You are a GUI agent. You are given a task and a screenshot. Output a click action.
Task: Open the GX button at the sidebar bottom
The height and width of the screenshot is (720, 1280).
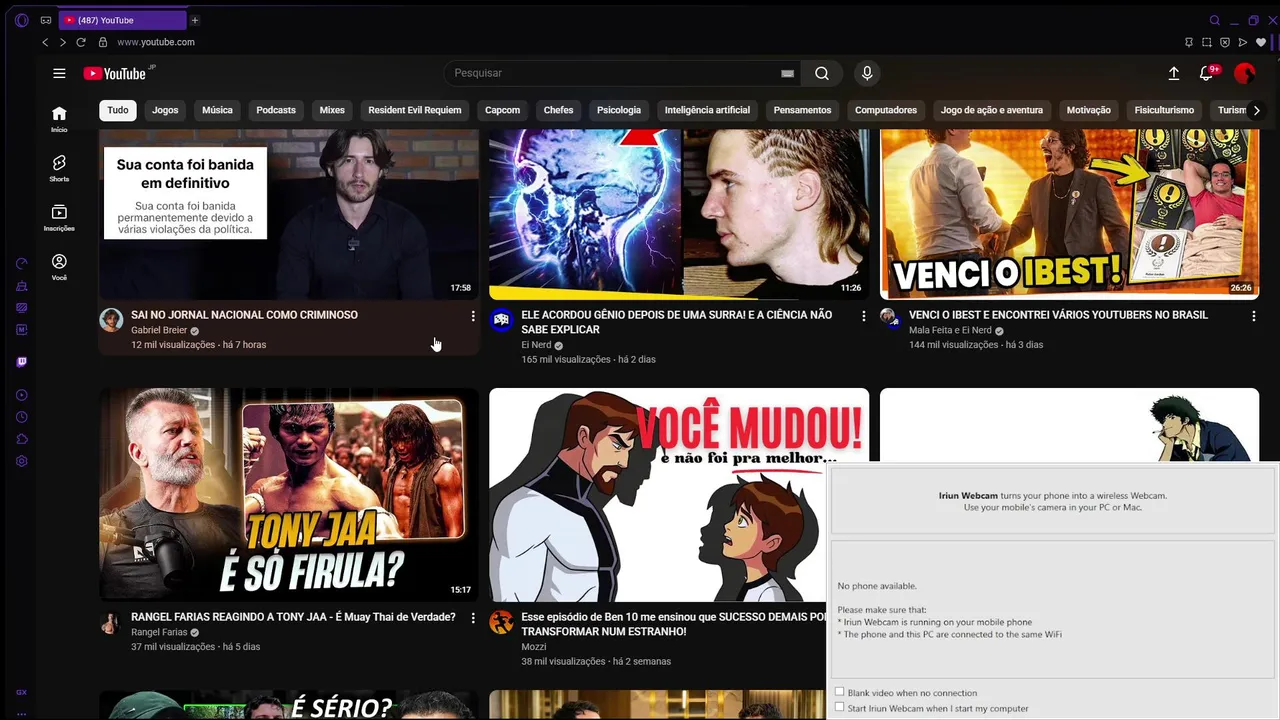coord(22,692)
